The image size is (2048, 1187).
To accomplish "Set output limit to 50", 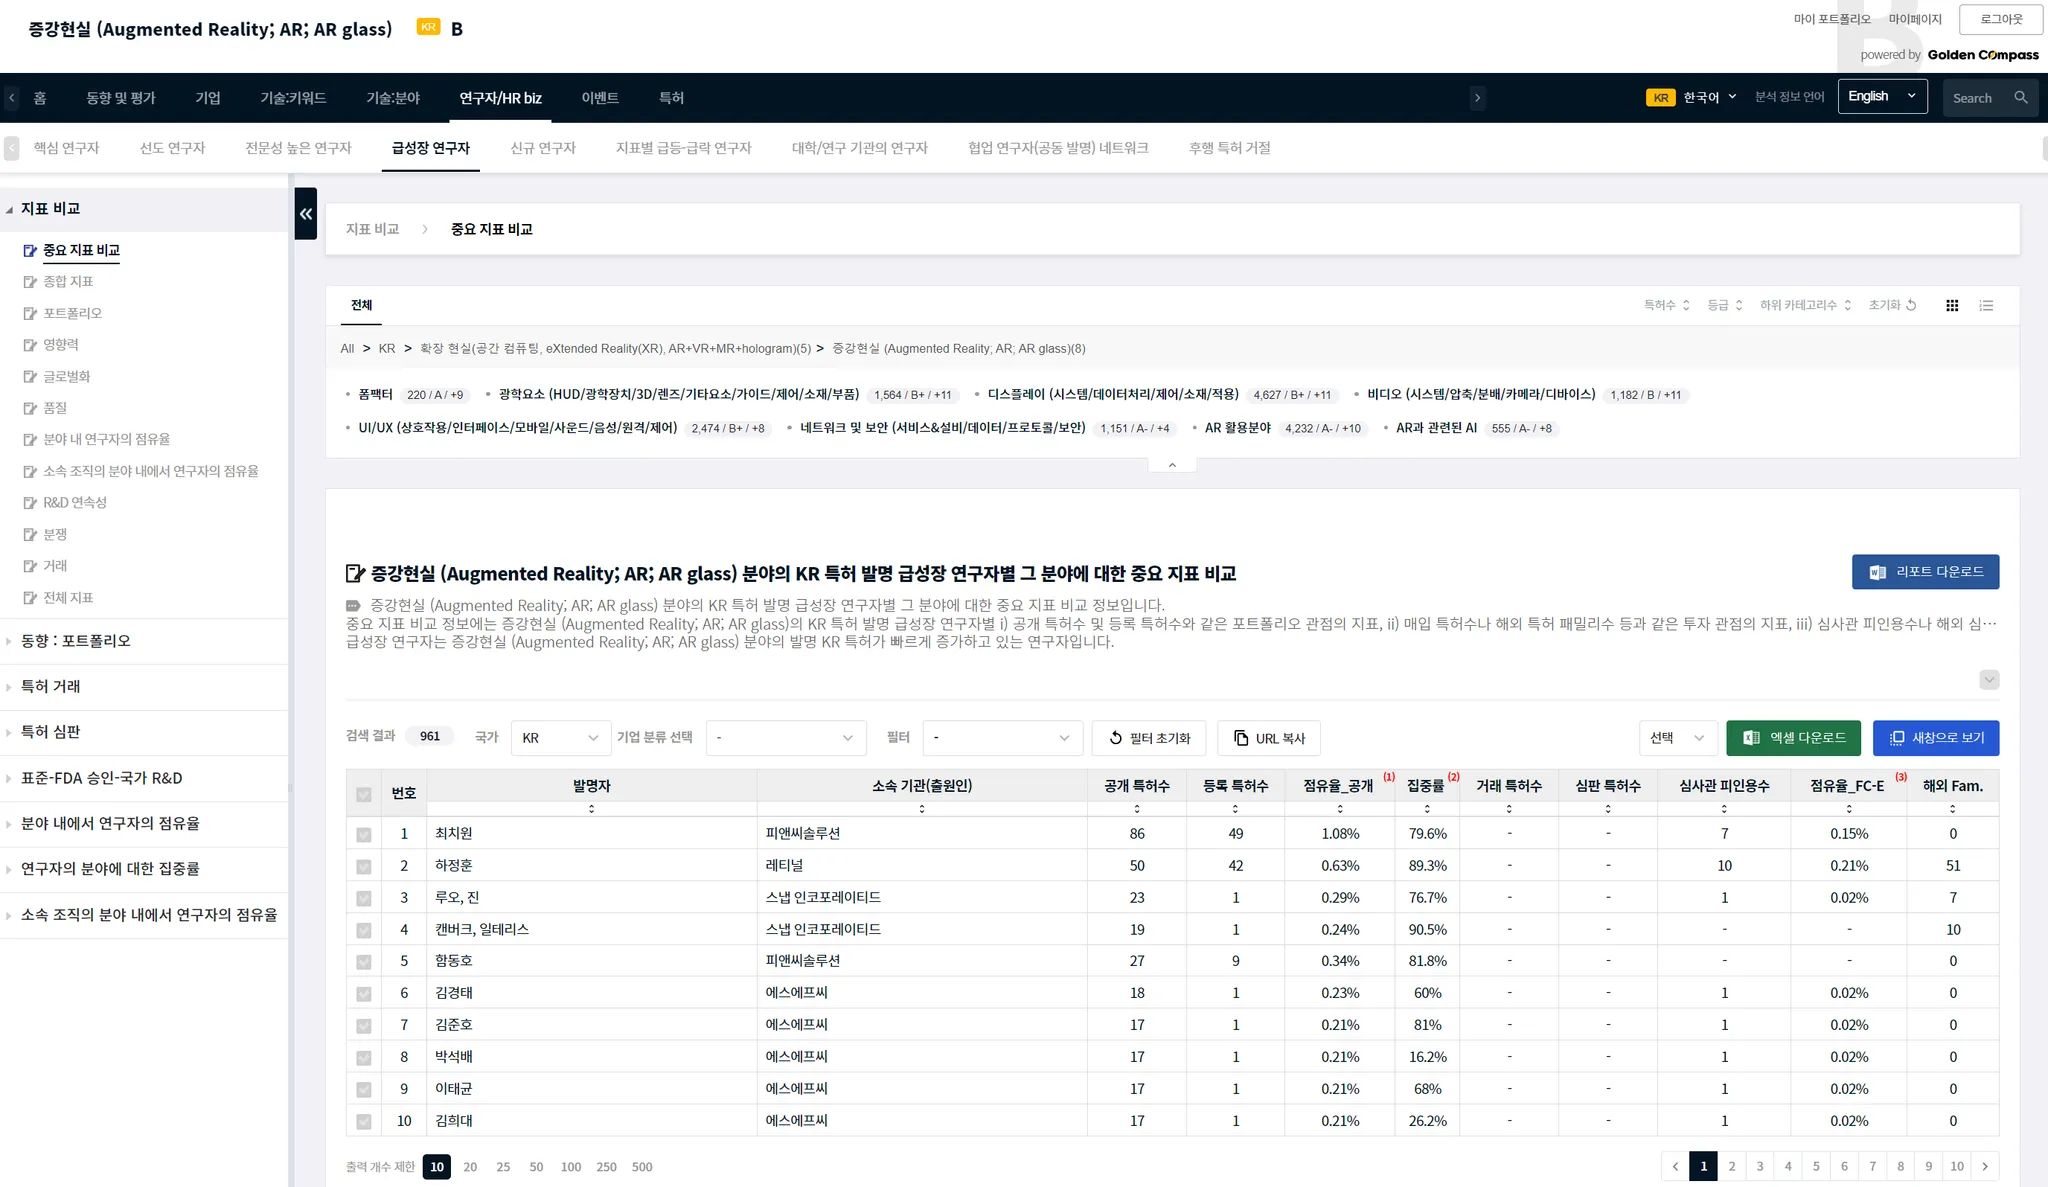I will (536, 1167).
